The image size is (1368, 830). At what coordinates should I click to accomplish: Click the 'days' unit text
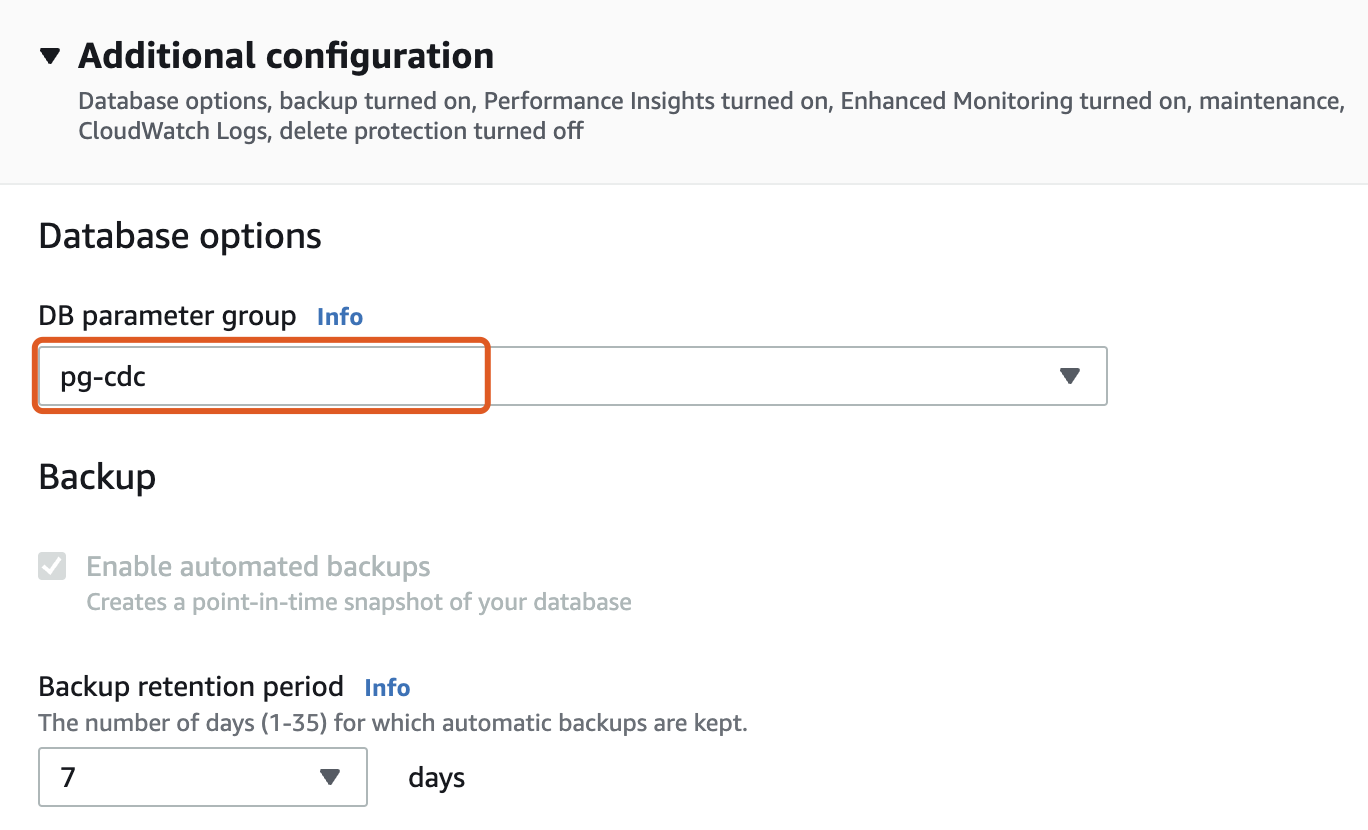(437, 778)
